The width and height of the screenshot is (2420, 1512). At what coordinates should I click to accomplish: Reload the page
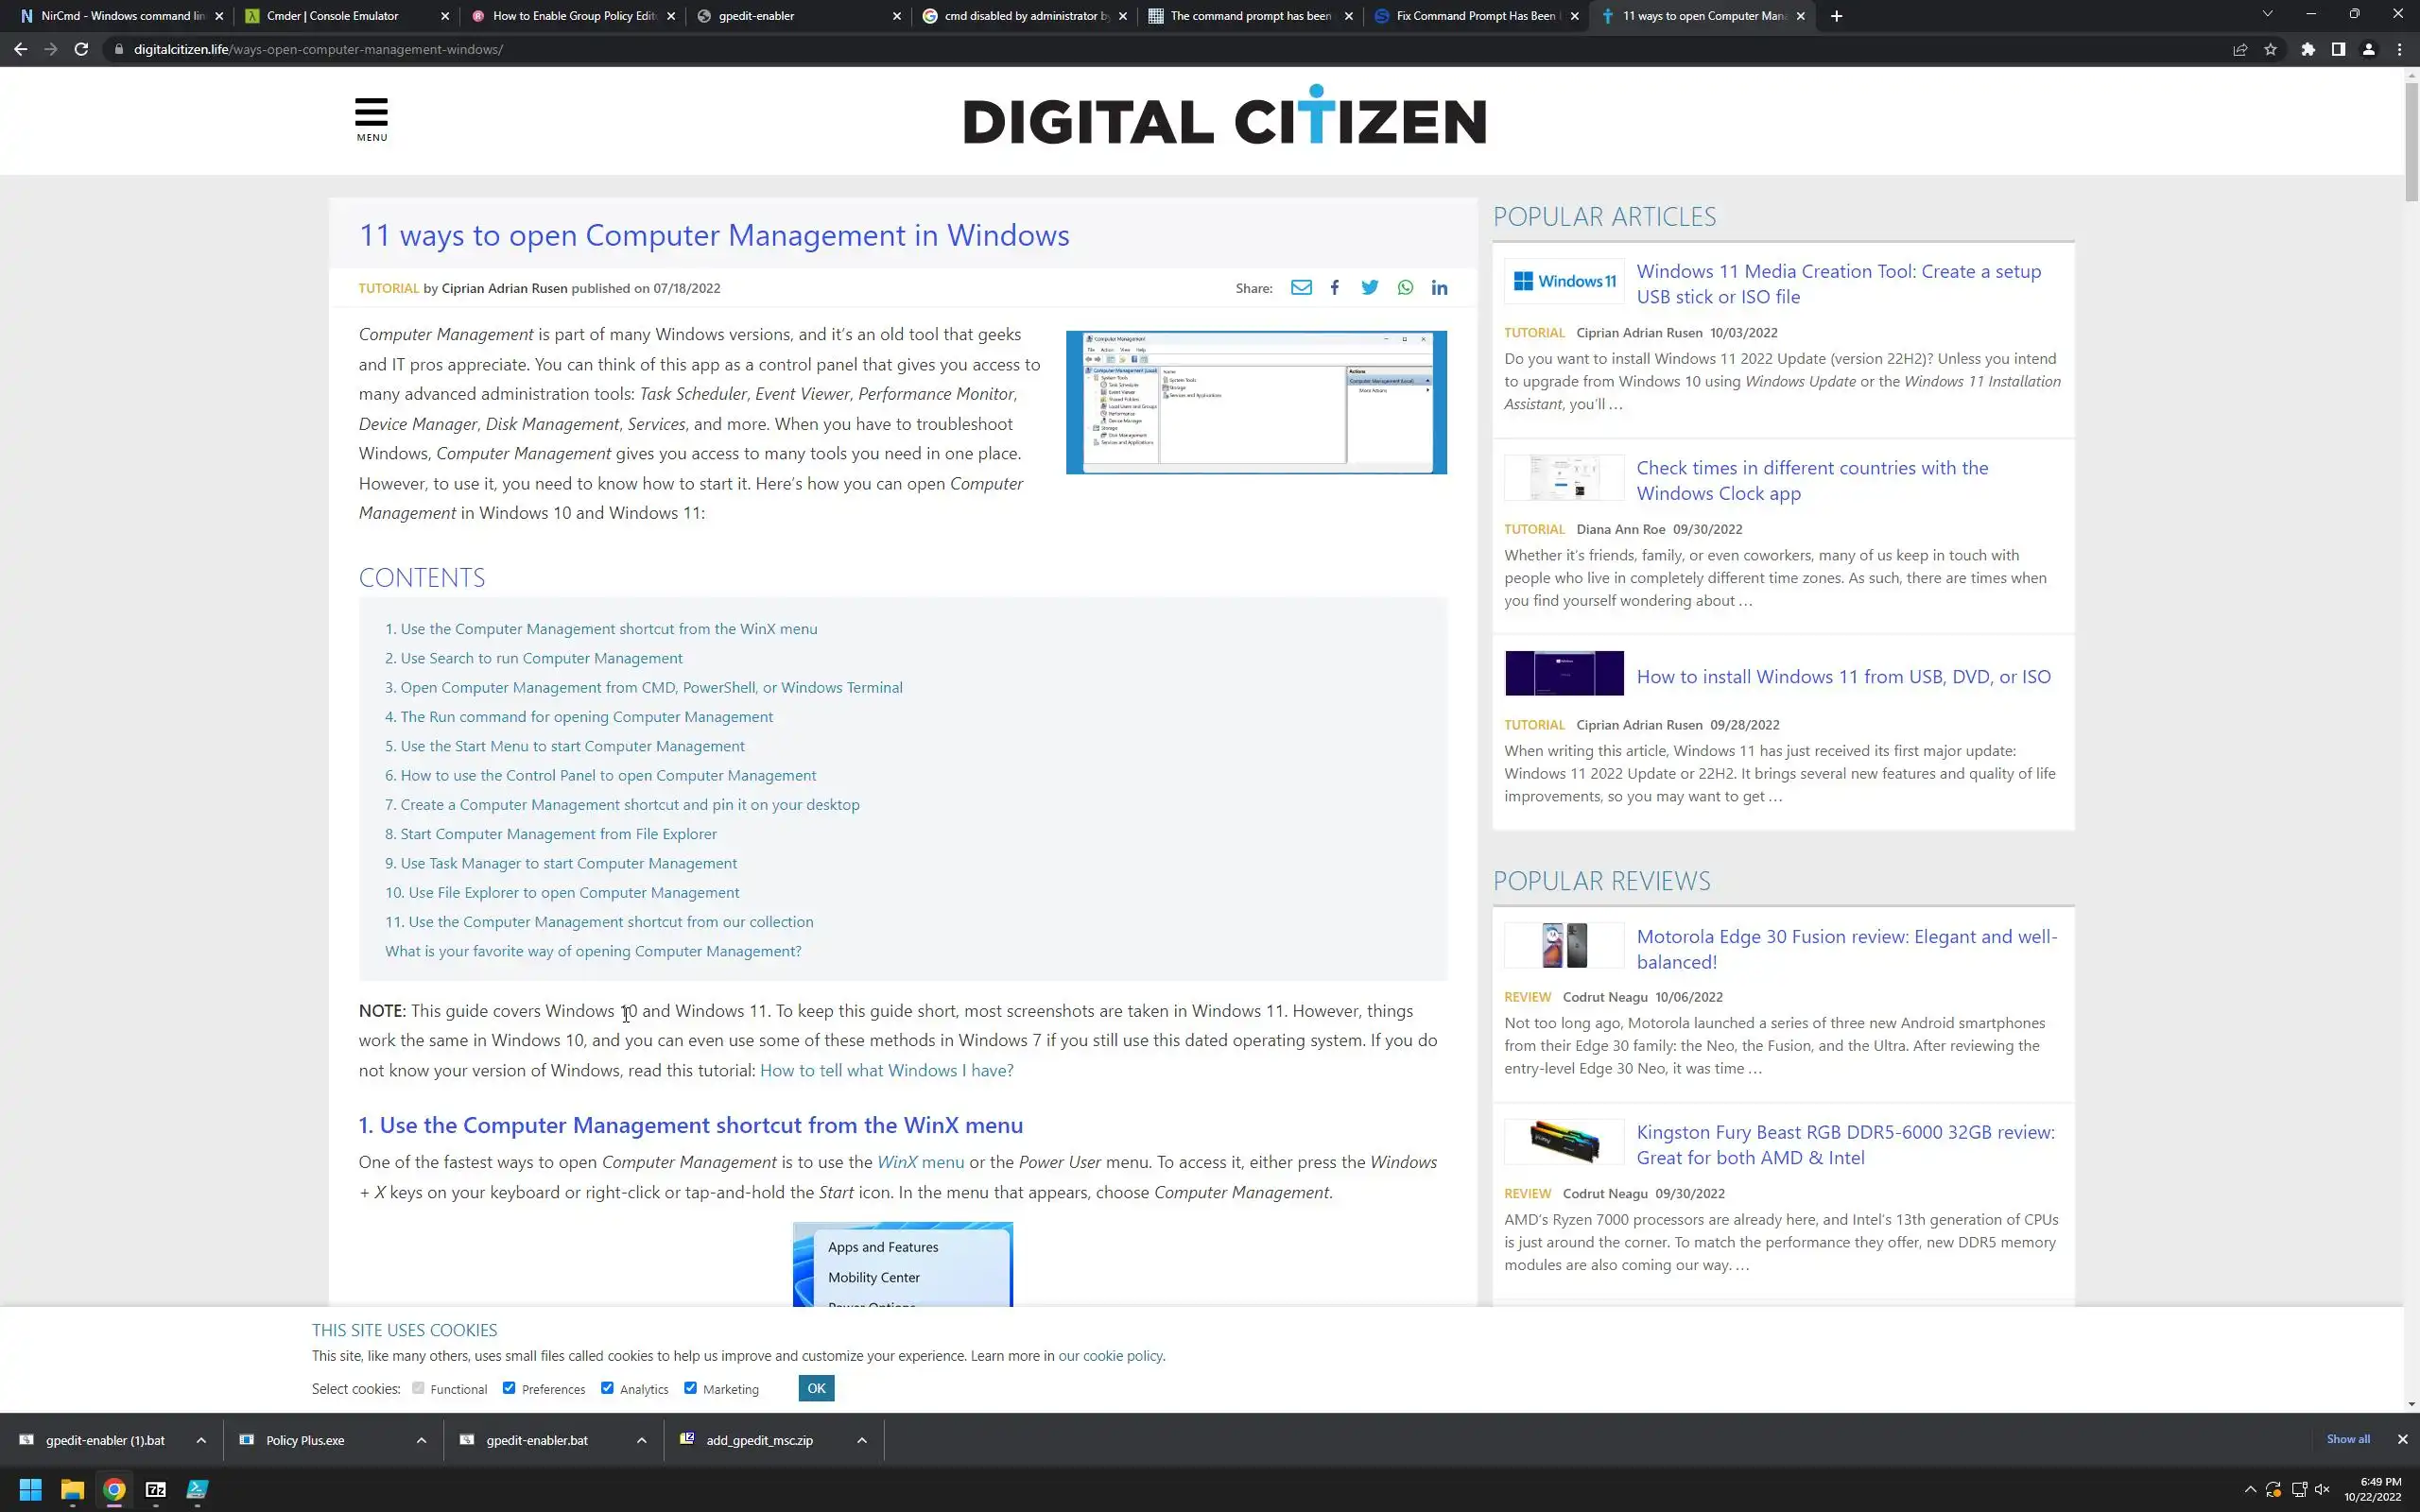[x=81, y=49]
